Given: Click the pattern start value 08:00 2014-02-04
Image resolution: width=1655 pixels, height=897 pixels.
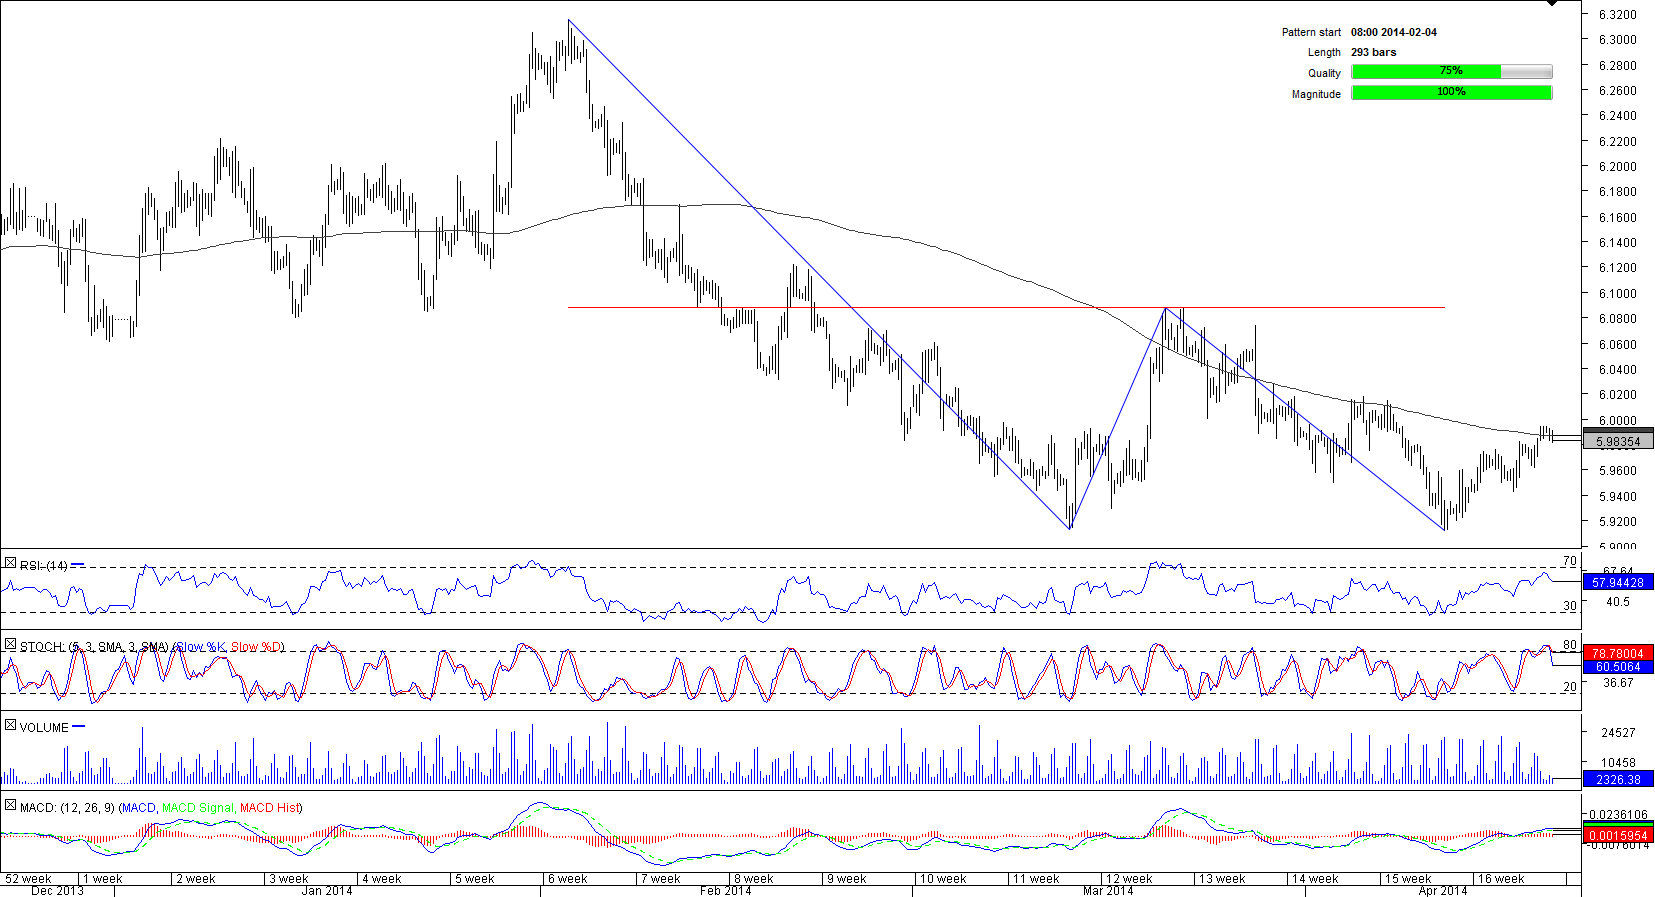Looking at the screenshot, I should [1394, 33].
